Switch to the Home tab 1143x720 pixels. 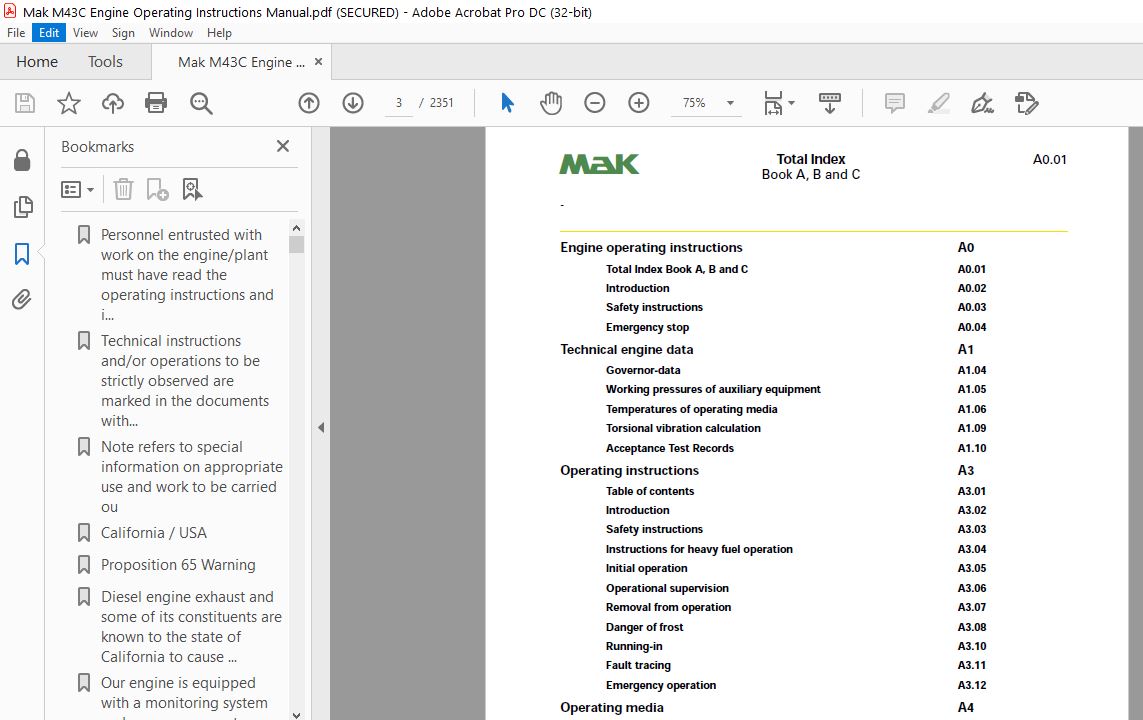coord(37,62)
